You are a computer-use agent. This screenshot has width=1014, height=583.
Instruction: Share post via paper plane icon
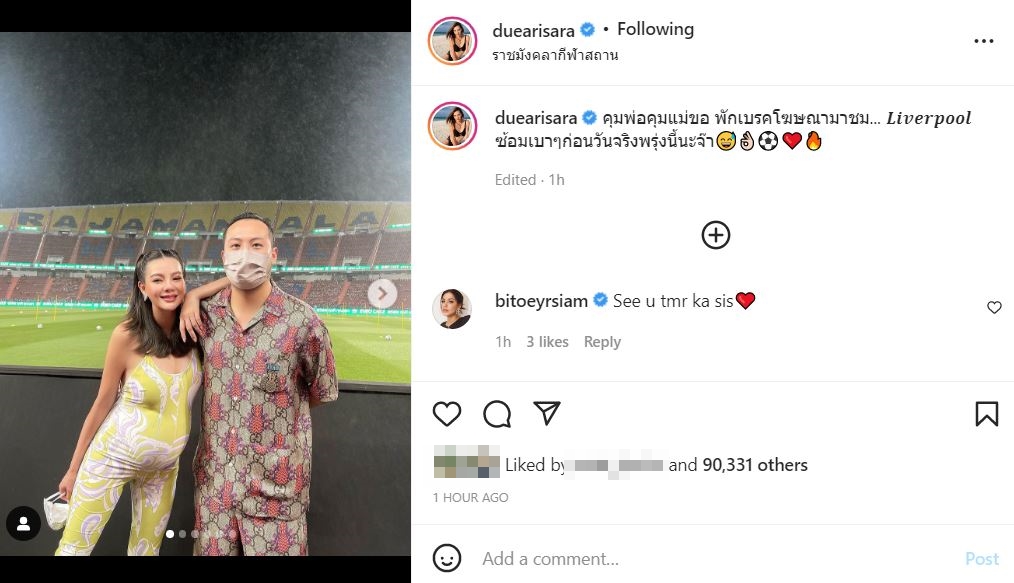(x=546, y=414)
